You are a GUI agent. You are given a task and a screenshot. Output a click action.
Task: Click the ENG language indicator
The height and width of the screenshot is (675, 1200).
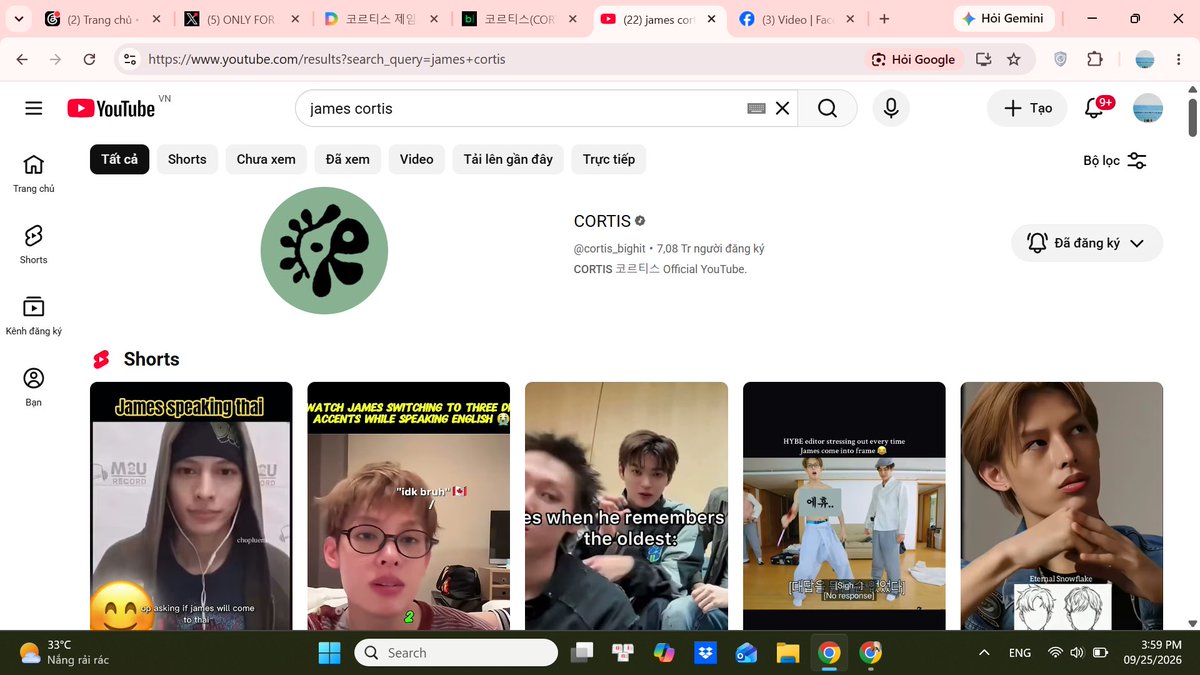[x=1020, y=653]
